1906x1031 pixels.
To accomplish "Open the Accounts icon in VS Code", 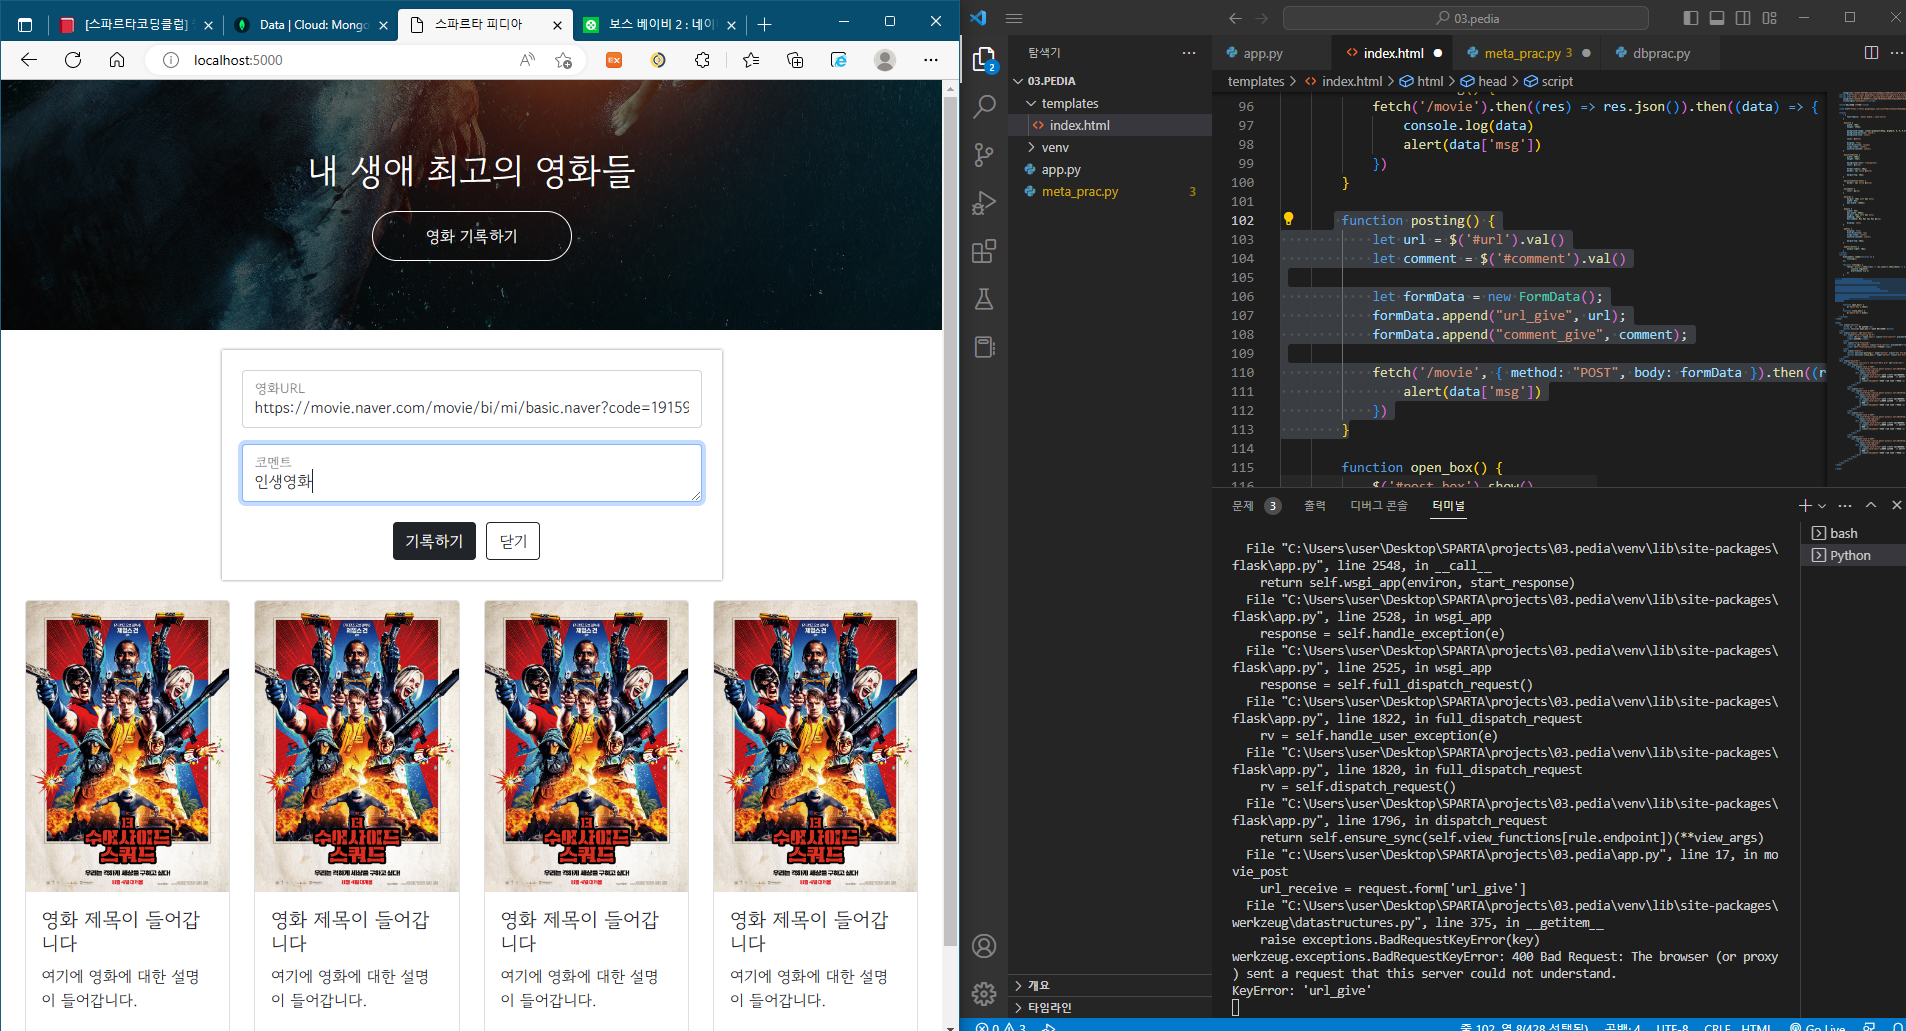I will point(984,946).
